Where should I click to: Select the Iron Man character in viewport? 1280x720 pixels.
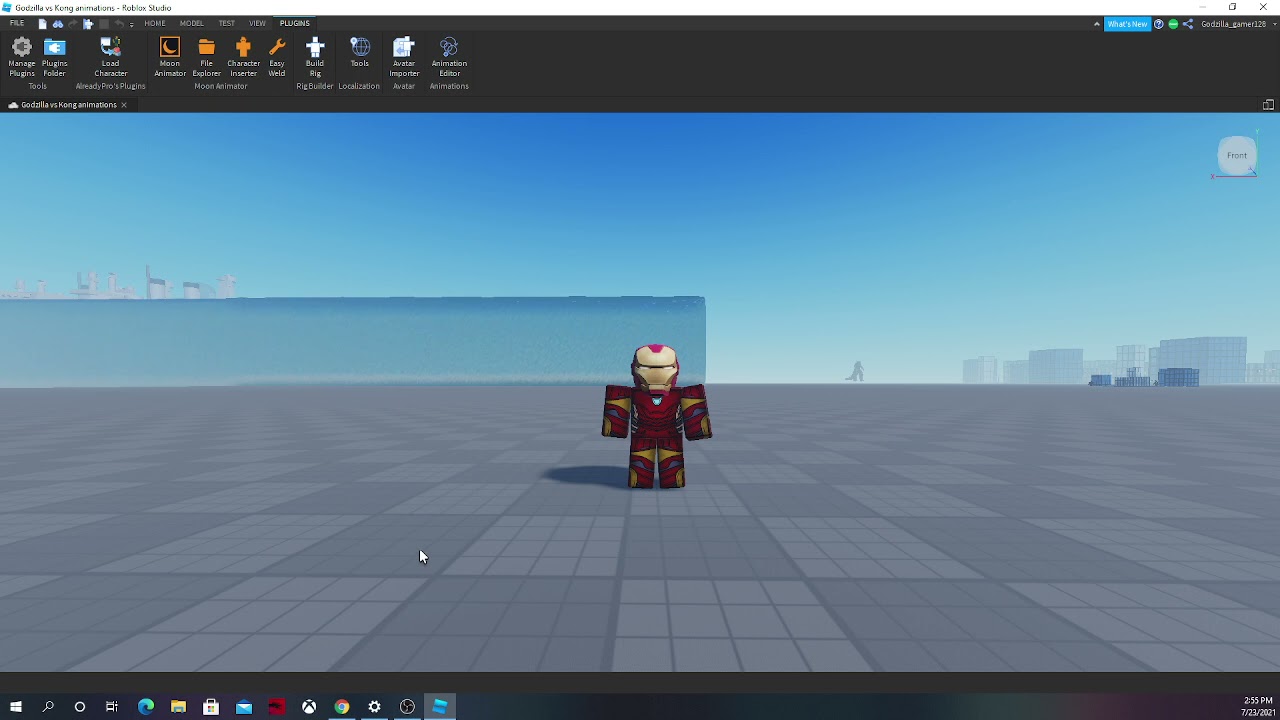coord(656,417)
